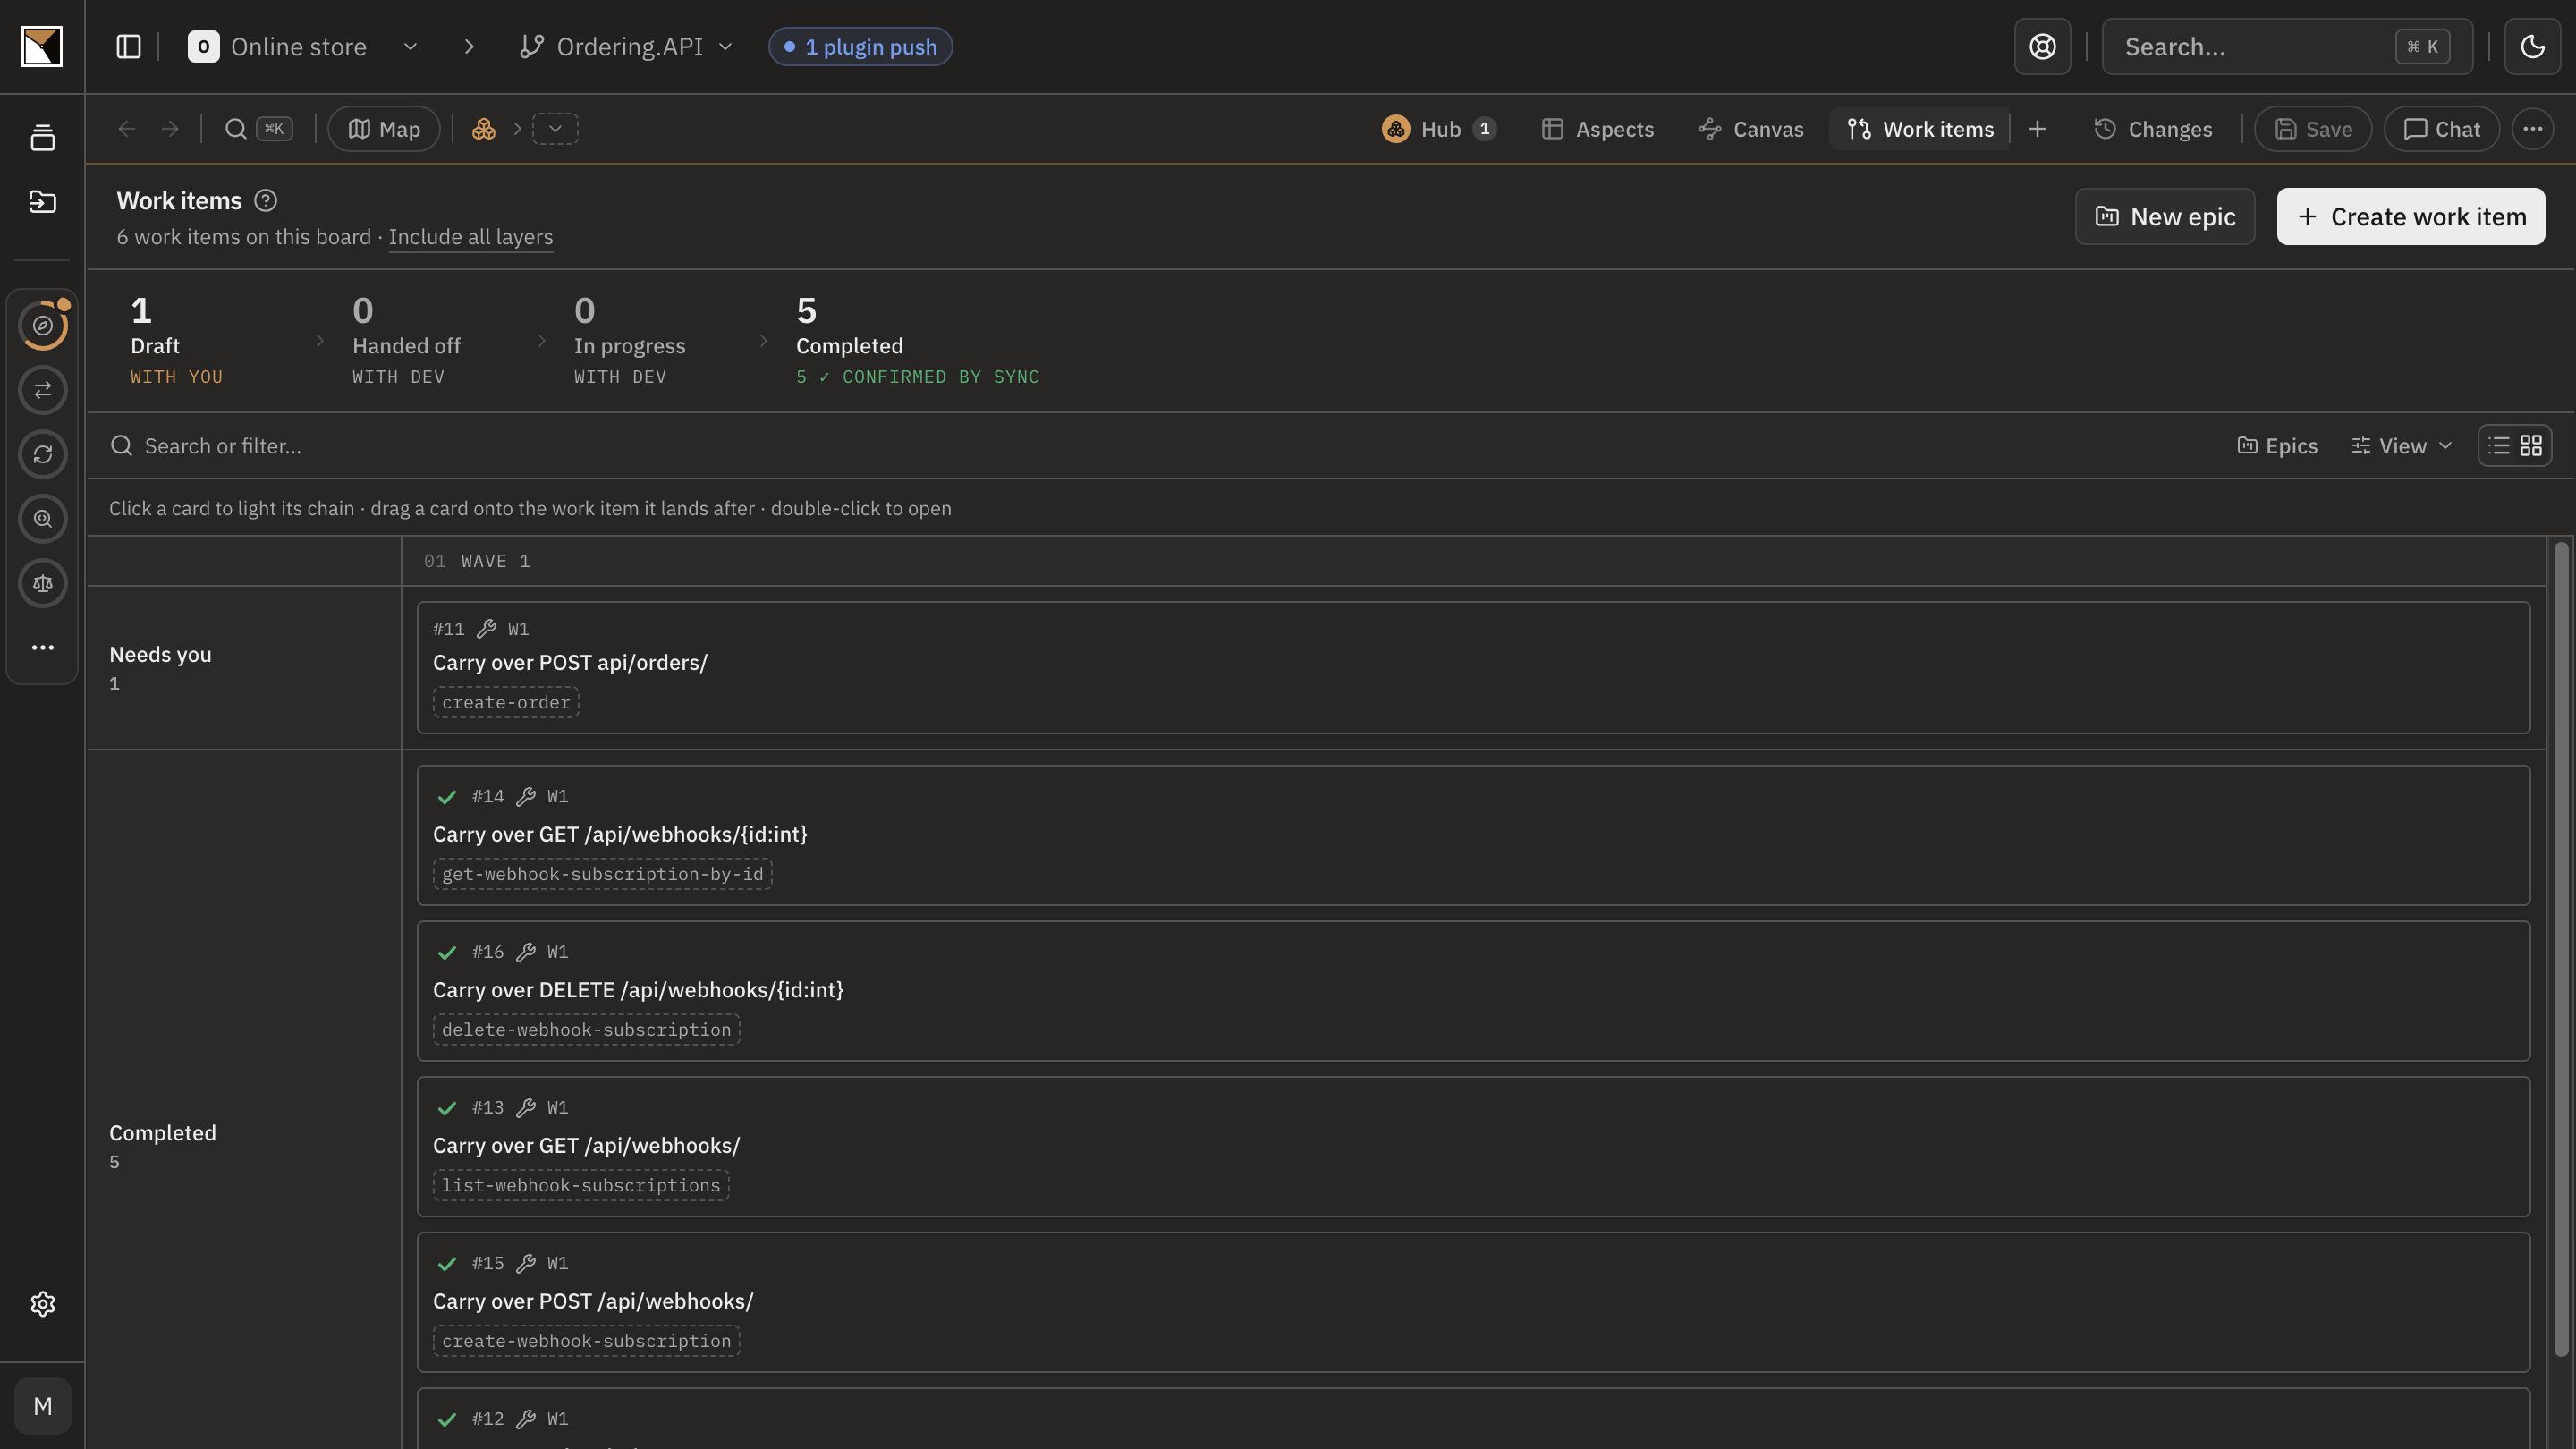The width and height of the screenshot is (2576, 1449).
Task: Go forward with right arrow
Action: [x=170, y=129]
